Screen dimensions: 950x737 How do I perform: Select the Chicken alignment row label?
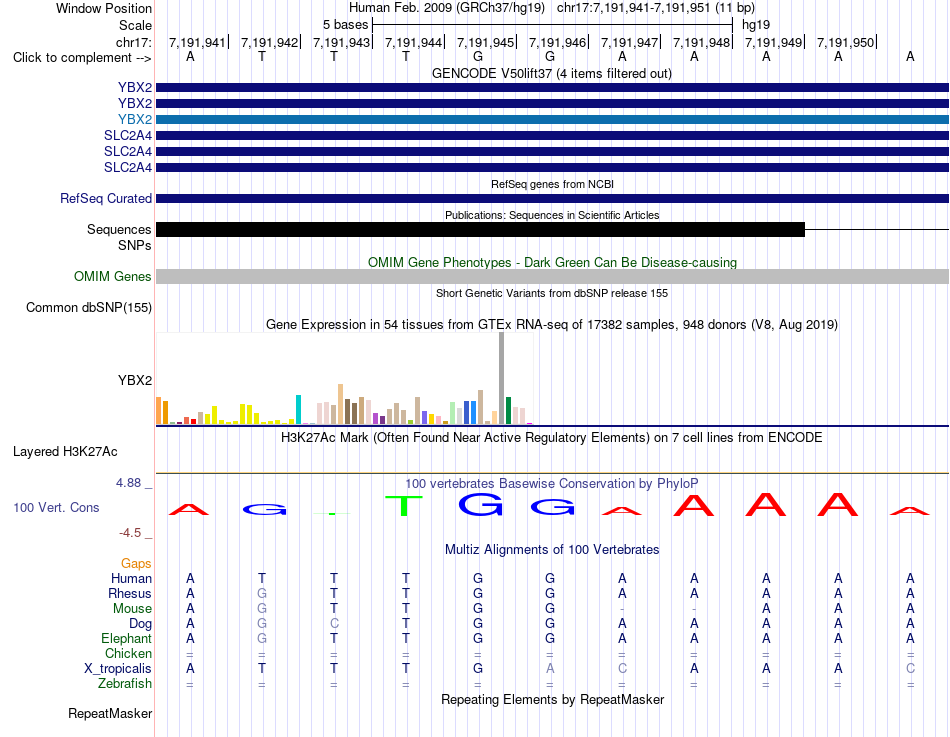[128, 653]
